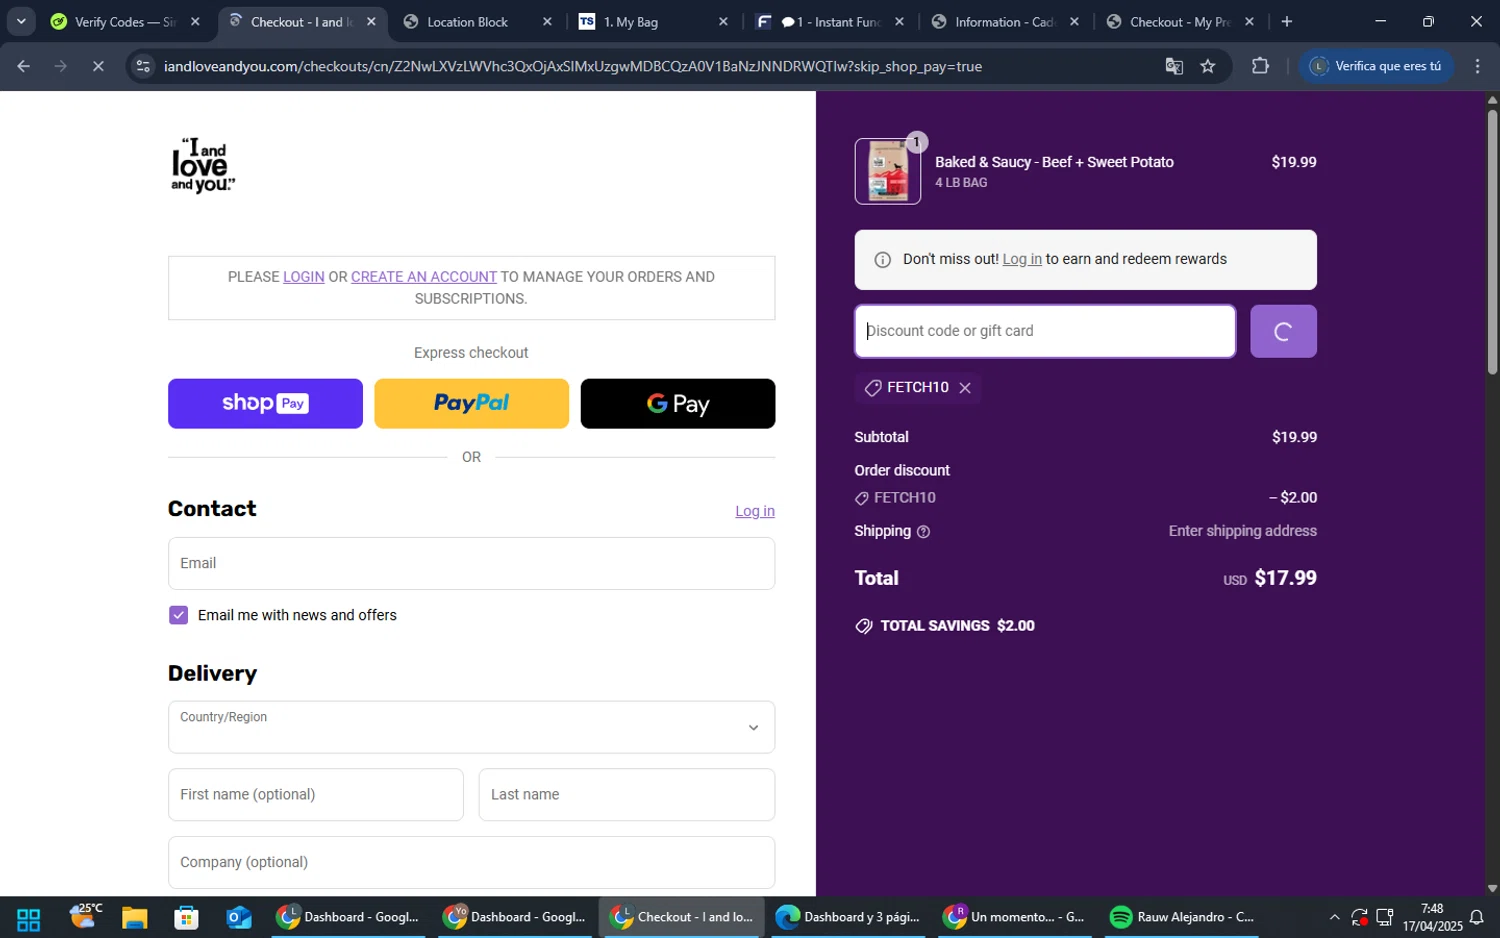Click the Last name field
The height and width of the screenshot is (938, 1500).
click(x=627, y=795)
